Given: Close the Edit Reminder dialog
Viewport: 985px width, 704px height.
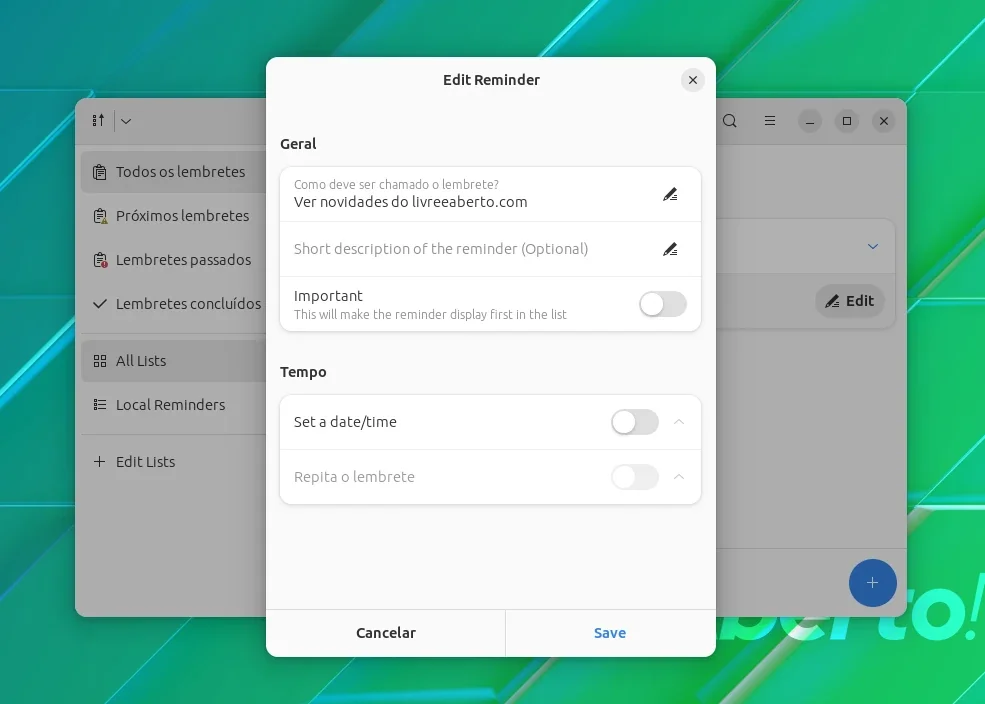Looking at the screenshot, I should tap(692, 80).
